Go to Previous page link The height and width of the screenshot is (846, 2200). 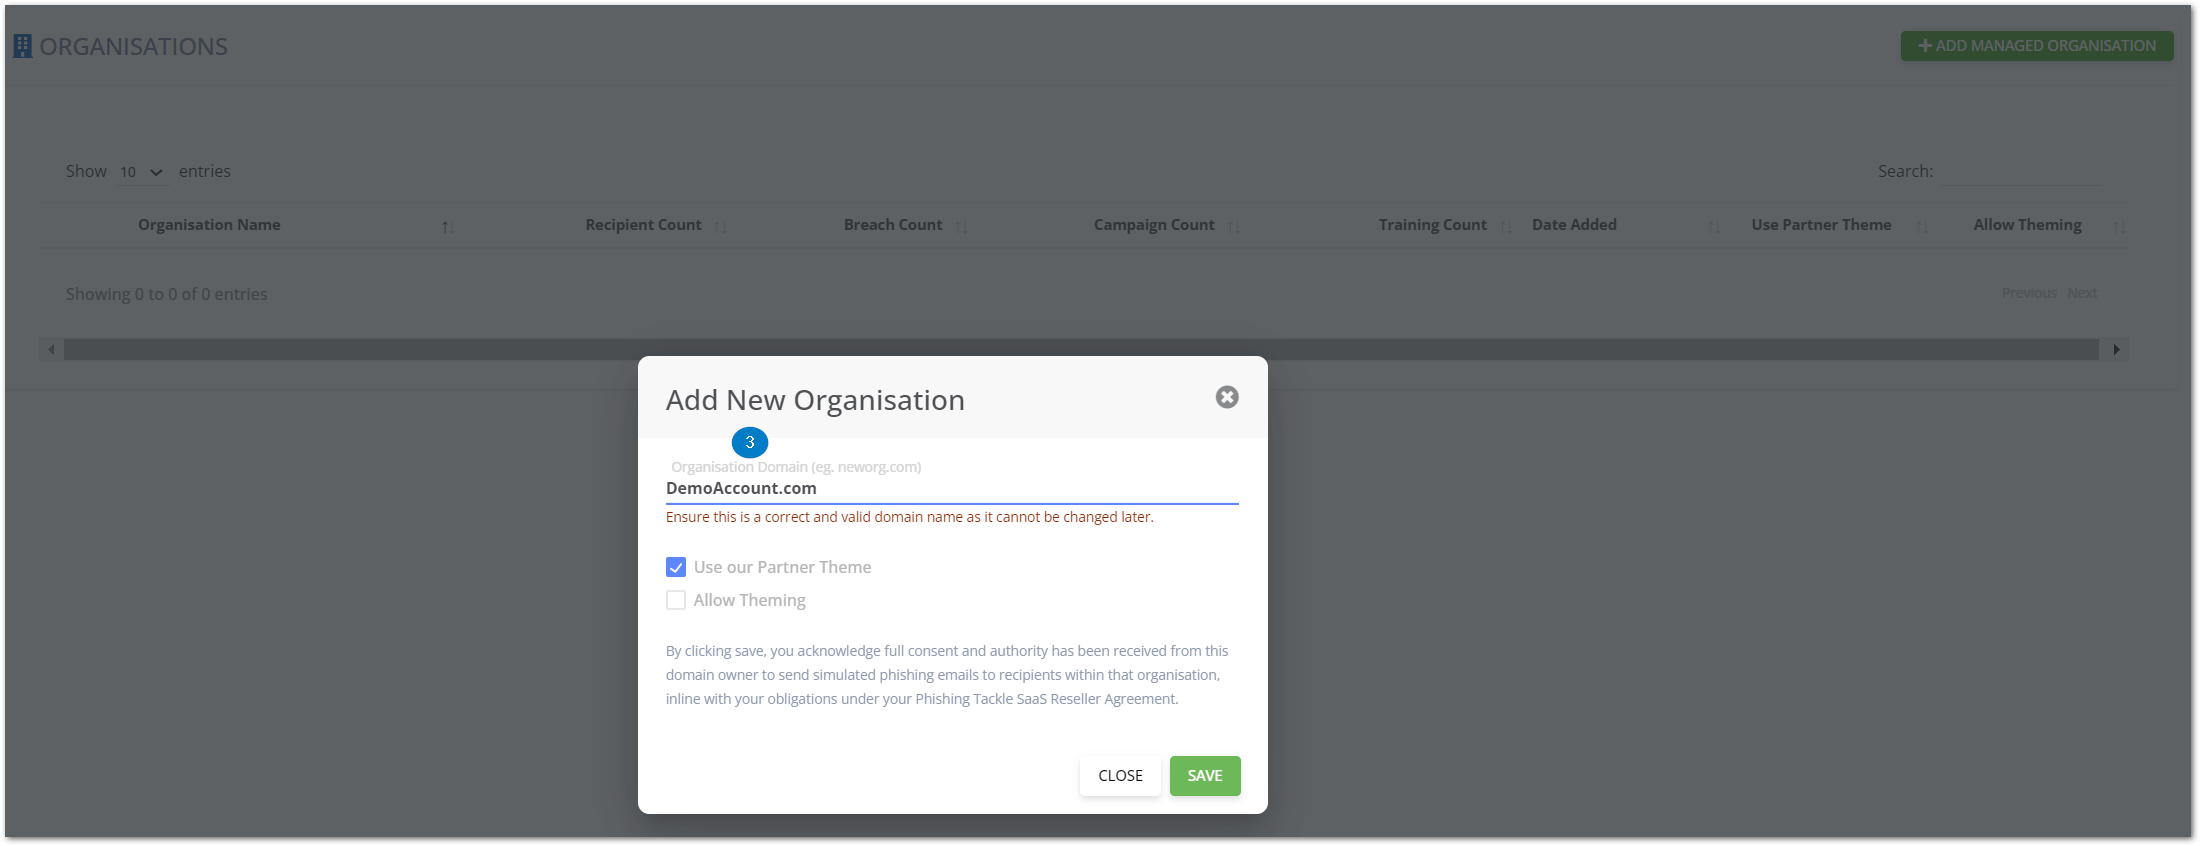coord(2029,293)
